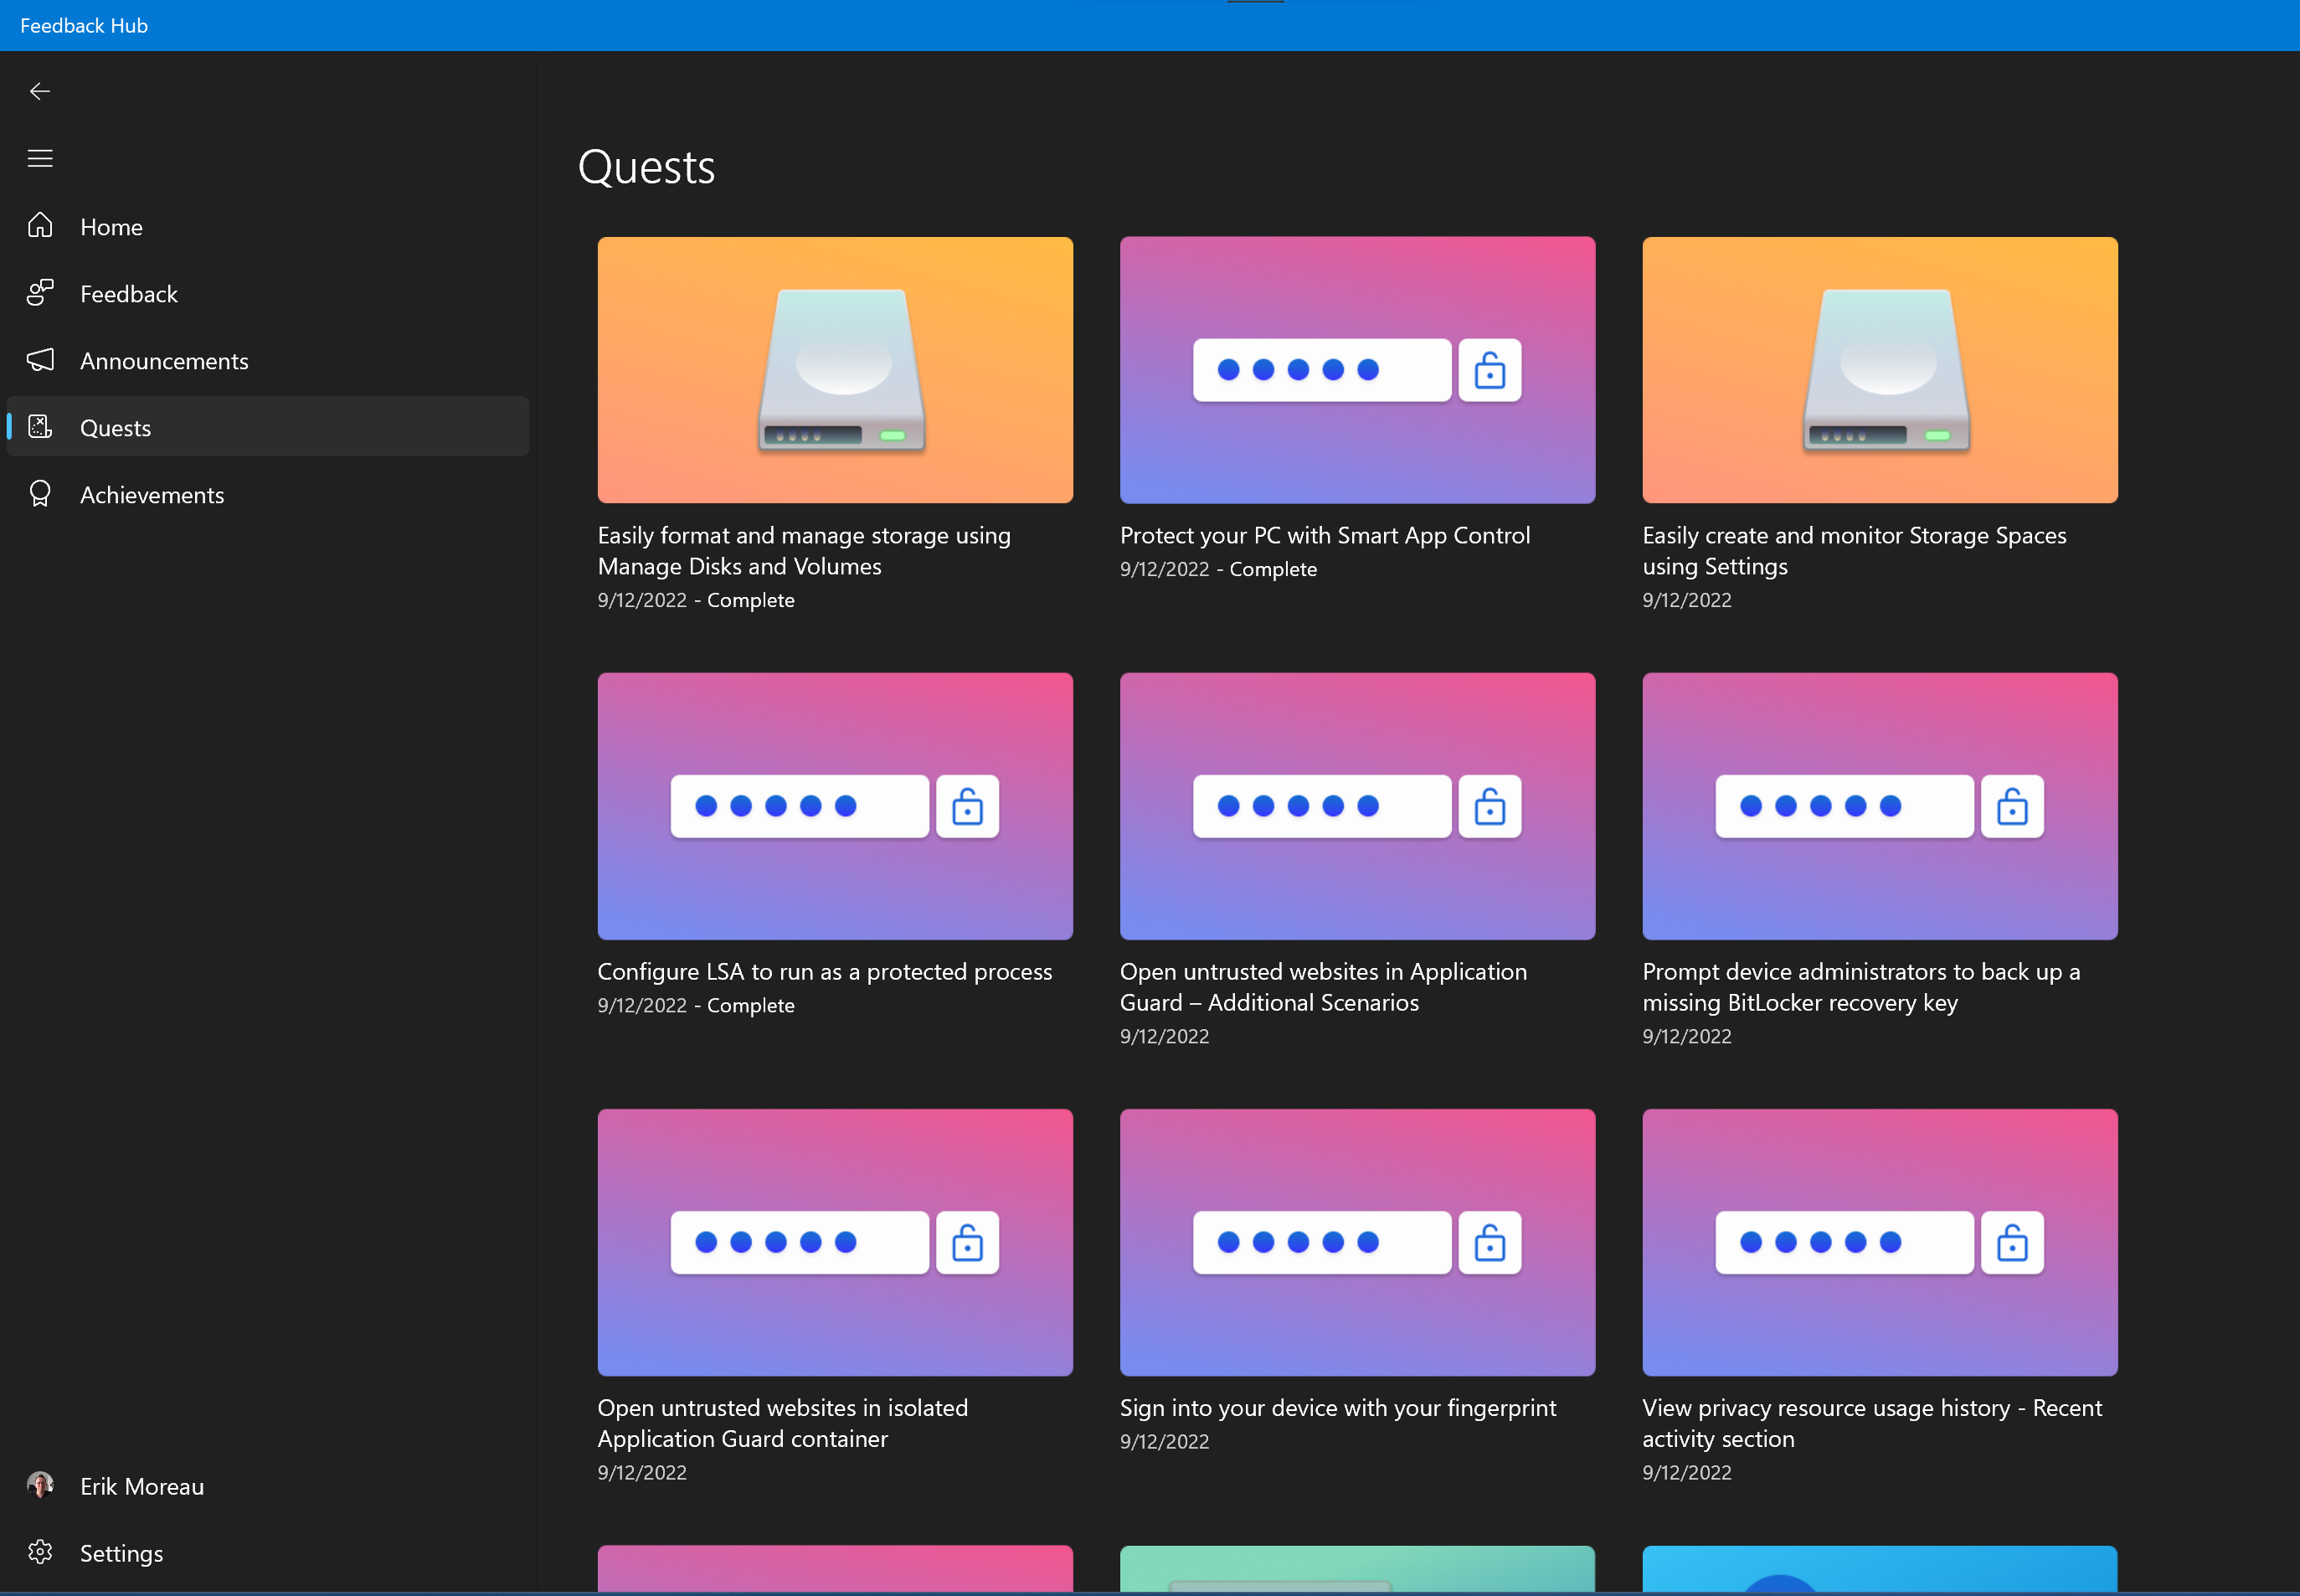Open the Smart App Control quest thumbnail
The width and height of the screenshot is (2300, 1596).
pyautogui.click(x=1357, y=370)
